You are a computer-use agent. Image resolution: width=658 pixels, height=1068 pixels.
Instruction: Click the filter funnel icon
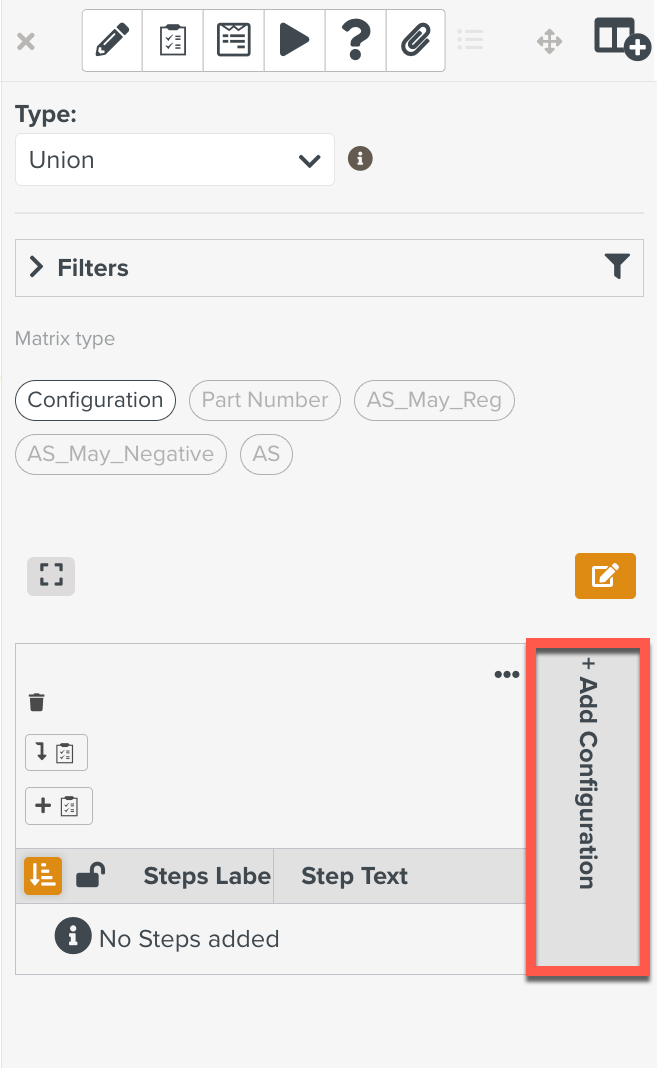[x=617, y=266]
